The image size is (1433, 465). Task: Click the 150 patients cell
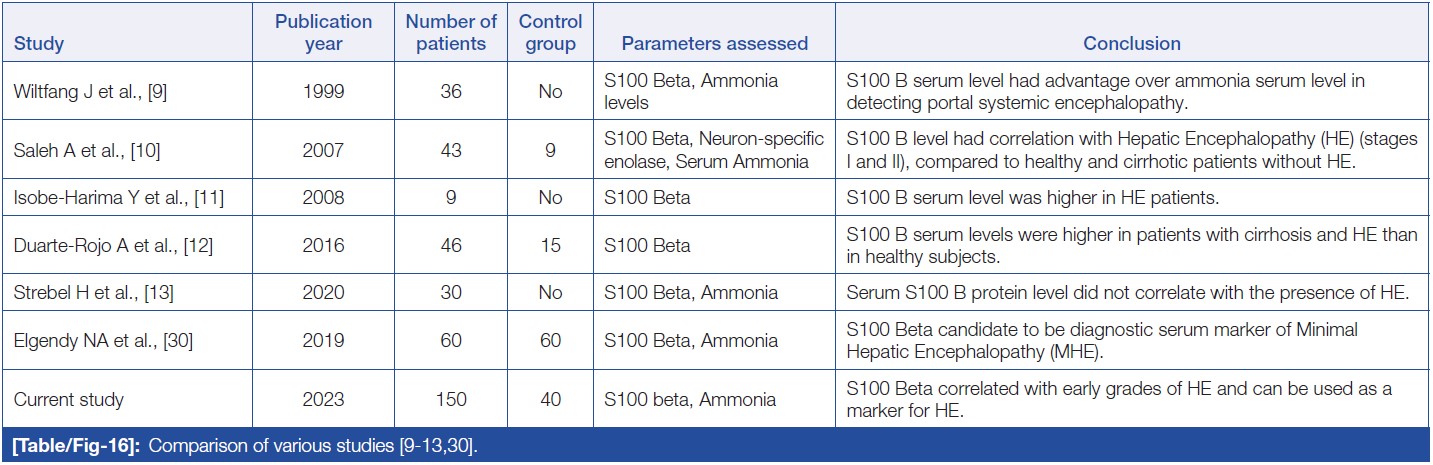pos(451,400)
